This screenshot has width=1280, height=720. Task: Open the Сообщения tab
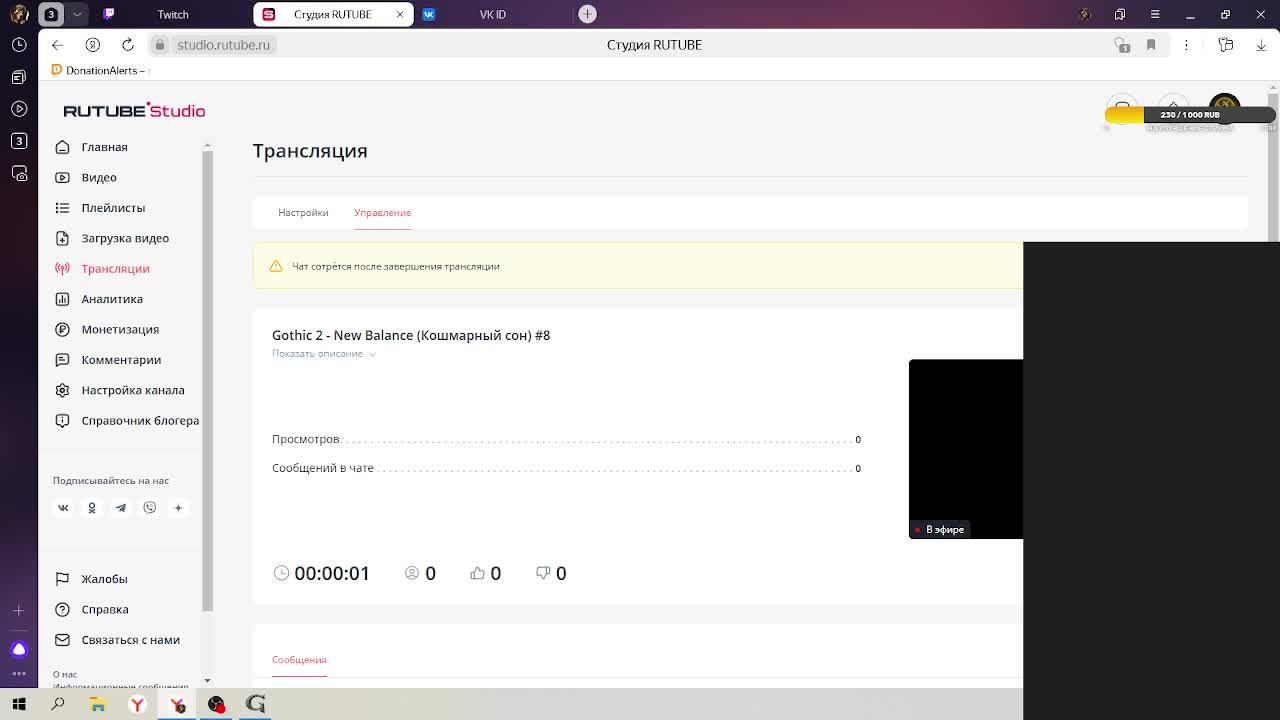pos(299,659)
